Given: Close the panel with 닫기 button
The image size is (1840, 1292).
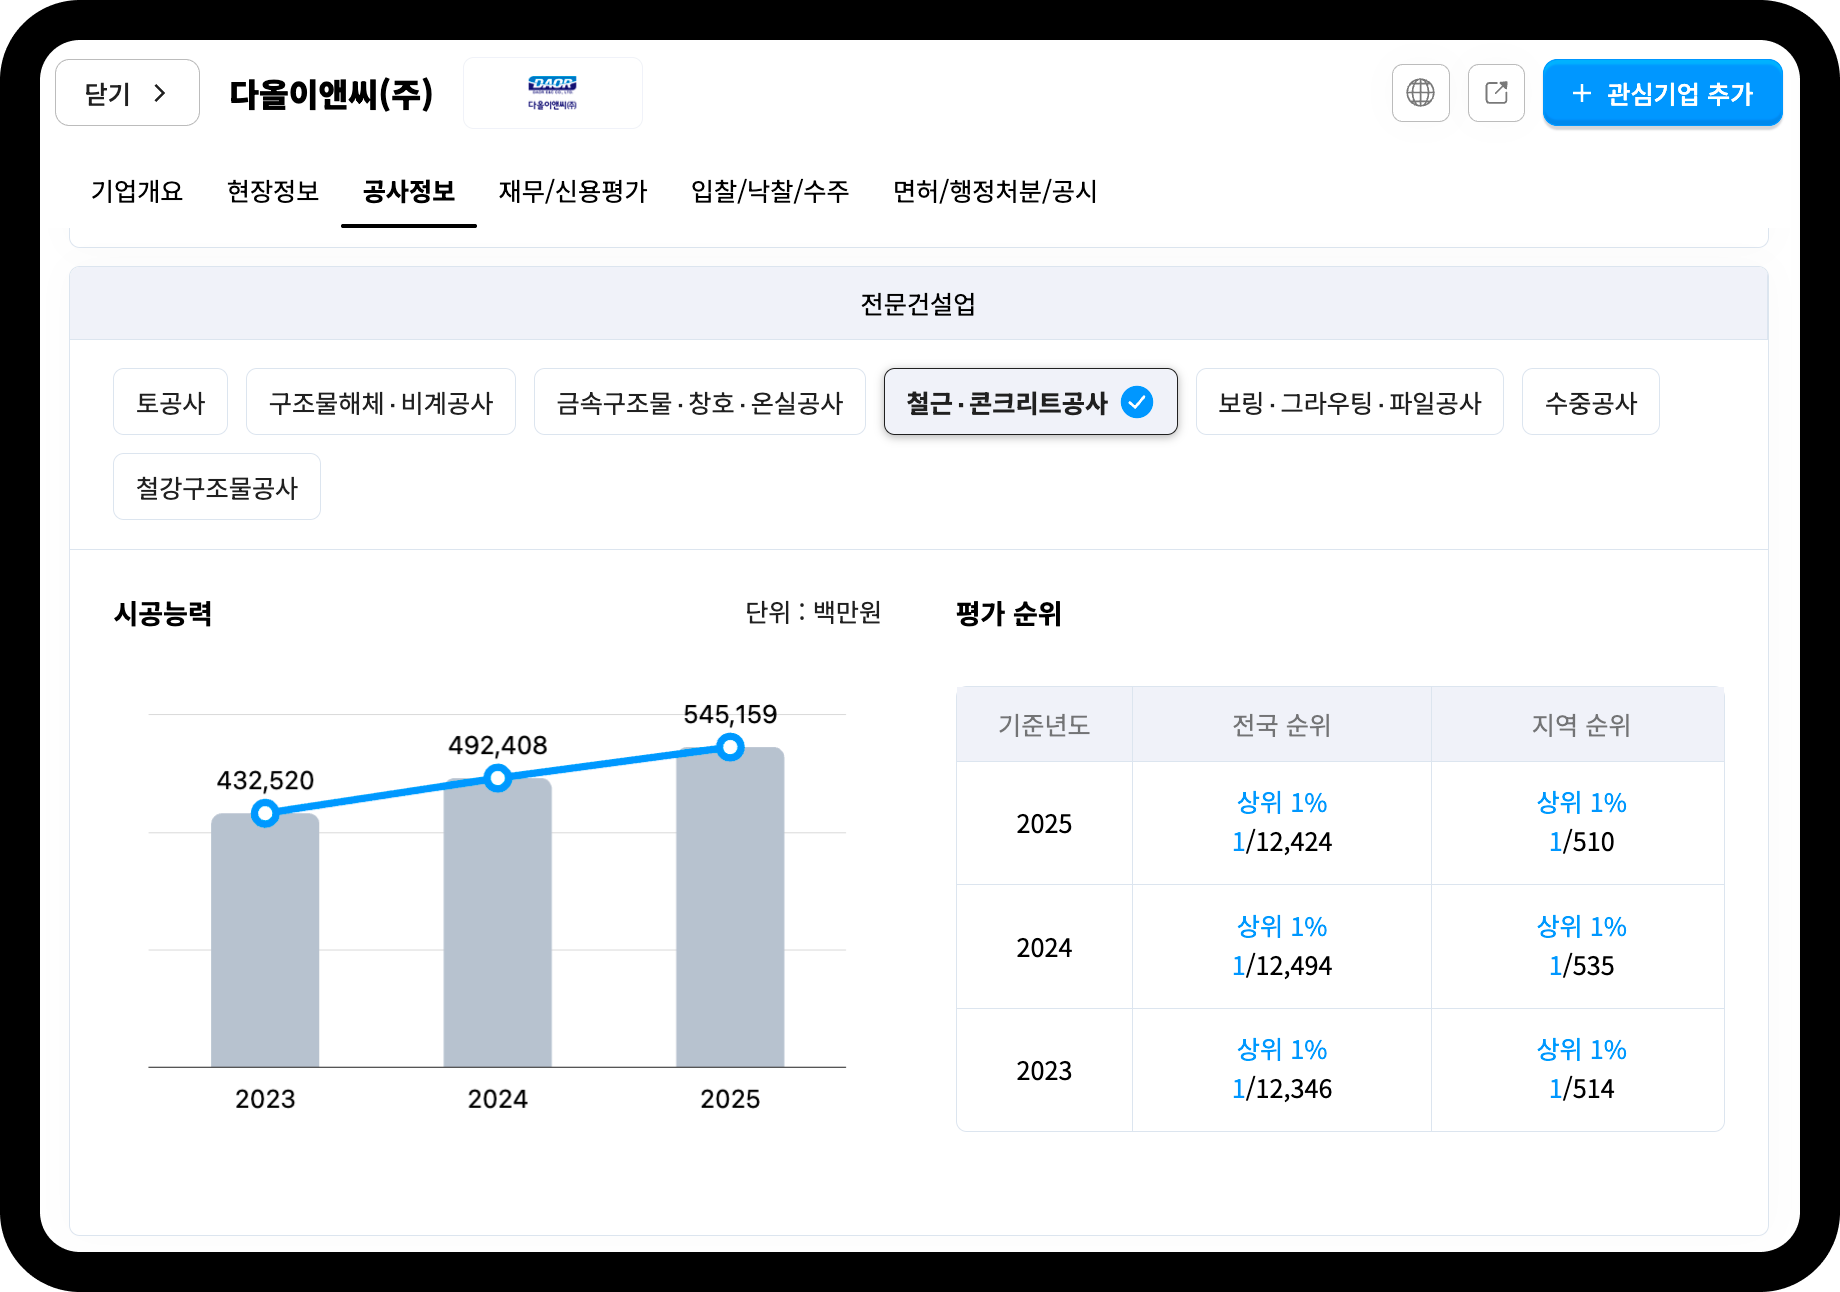Looking at the screenshot, I should click(x=127, y=93).
